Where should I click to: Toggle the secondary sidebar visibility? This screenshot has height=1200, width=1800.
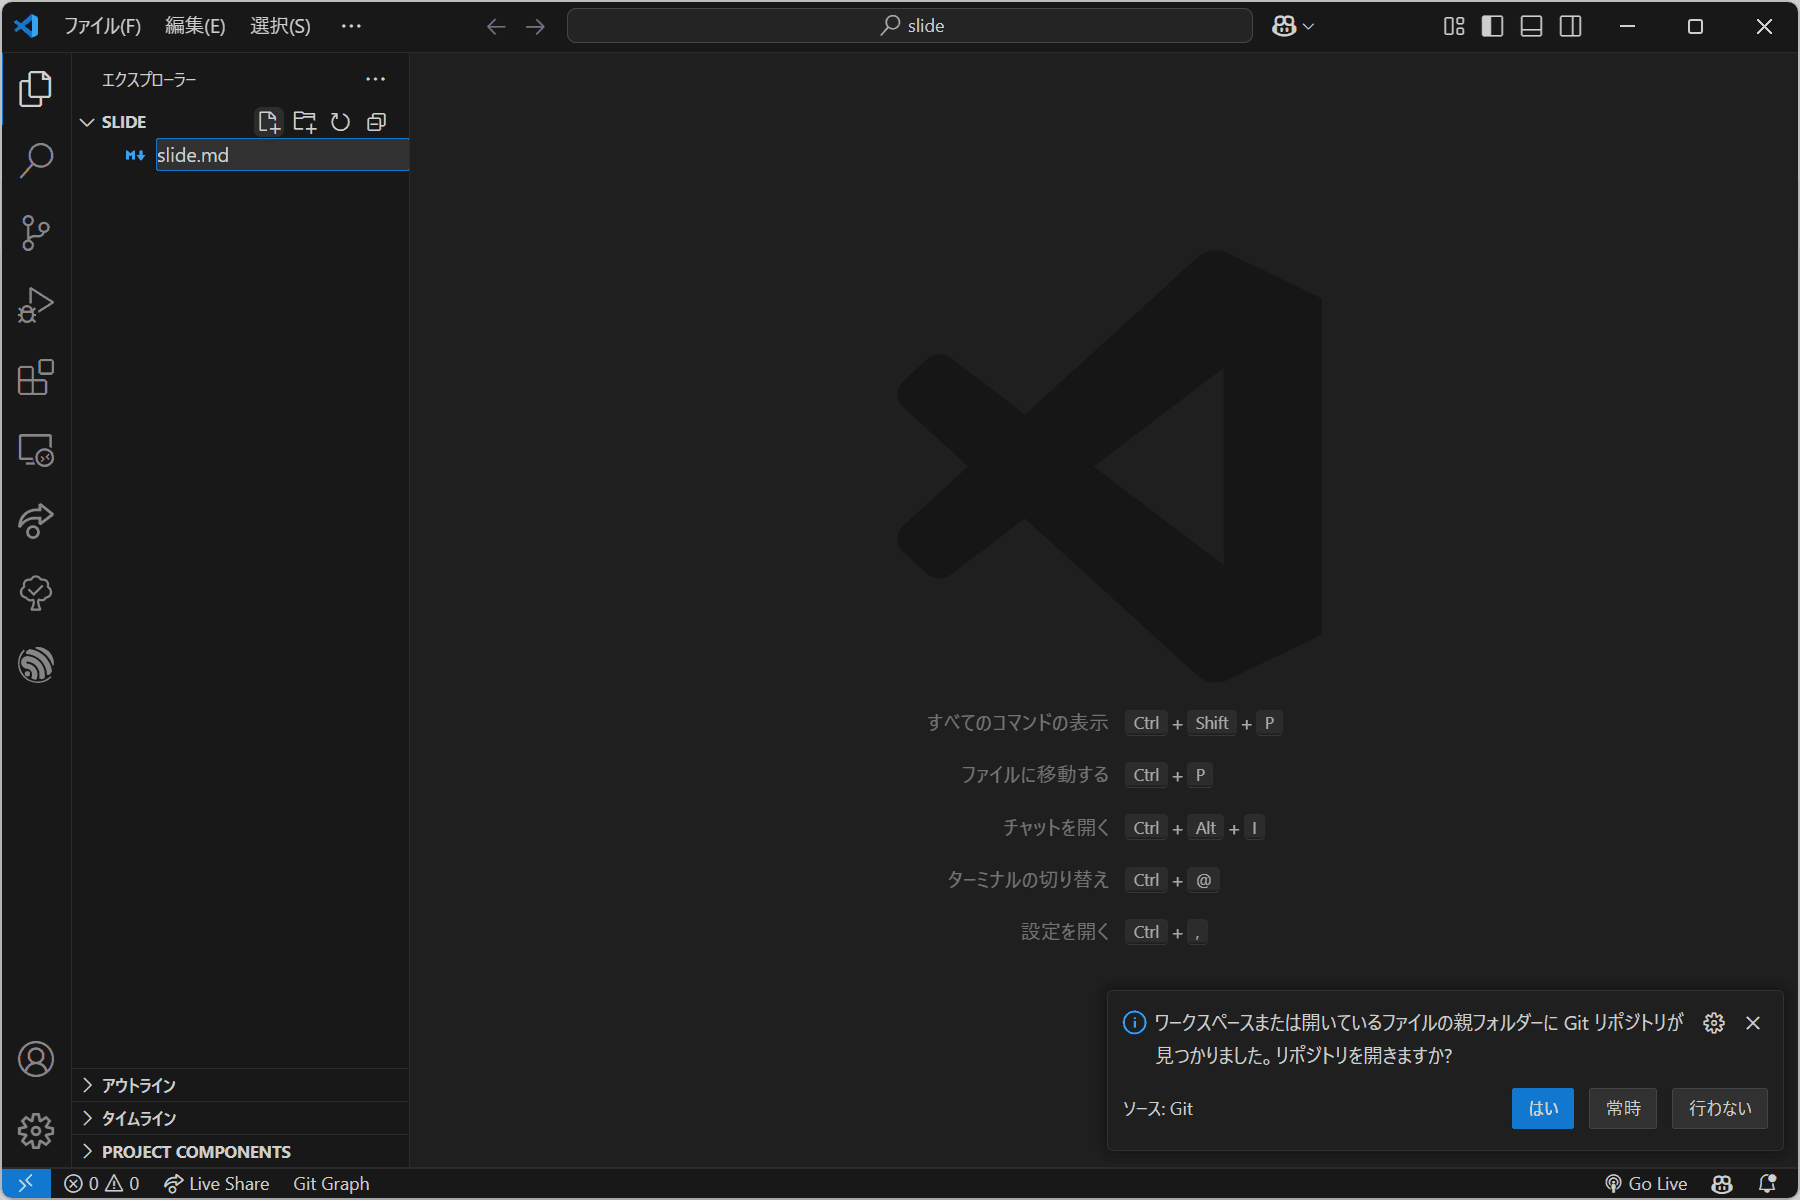click(1570, 26)
